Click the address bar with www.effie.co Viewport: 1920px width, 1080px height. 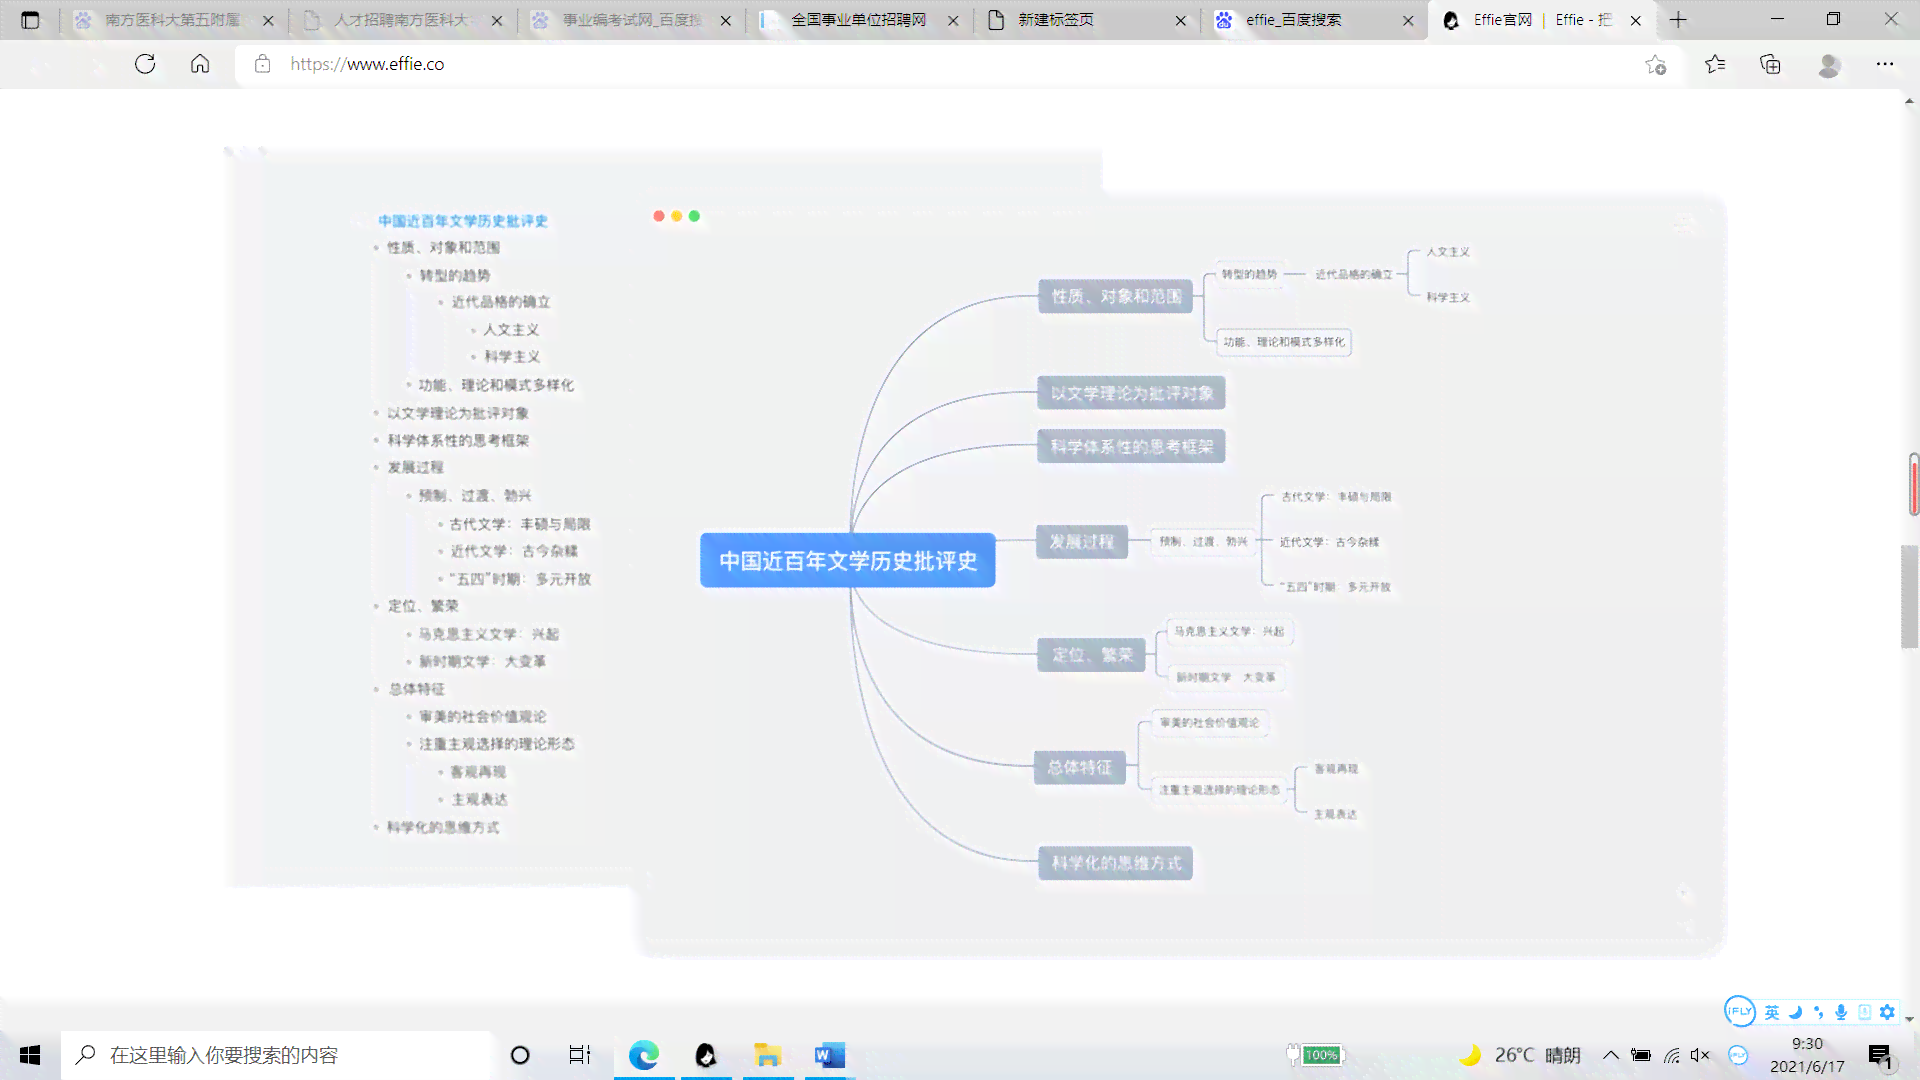[940, 64]
